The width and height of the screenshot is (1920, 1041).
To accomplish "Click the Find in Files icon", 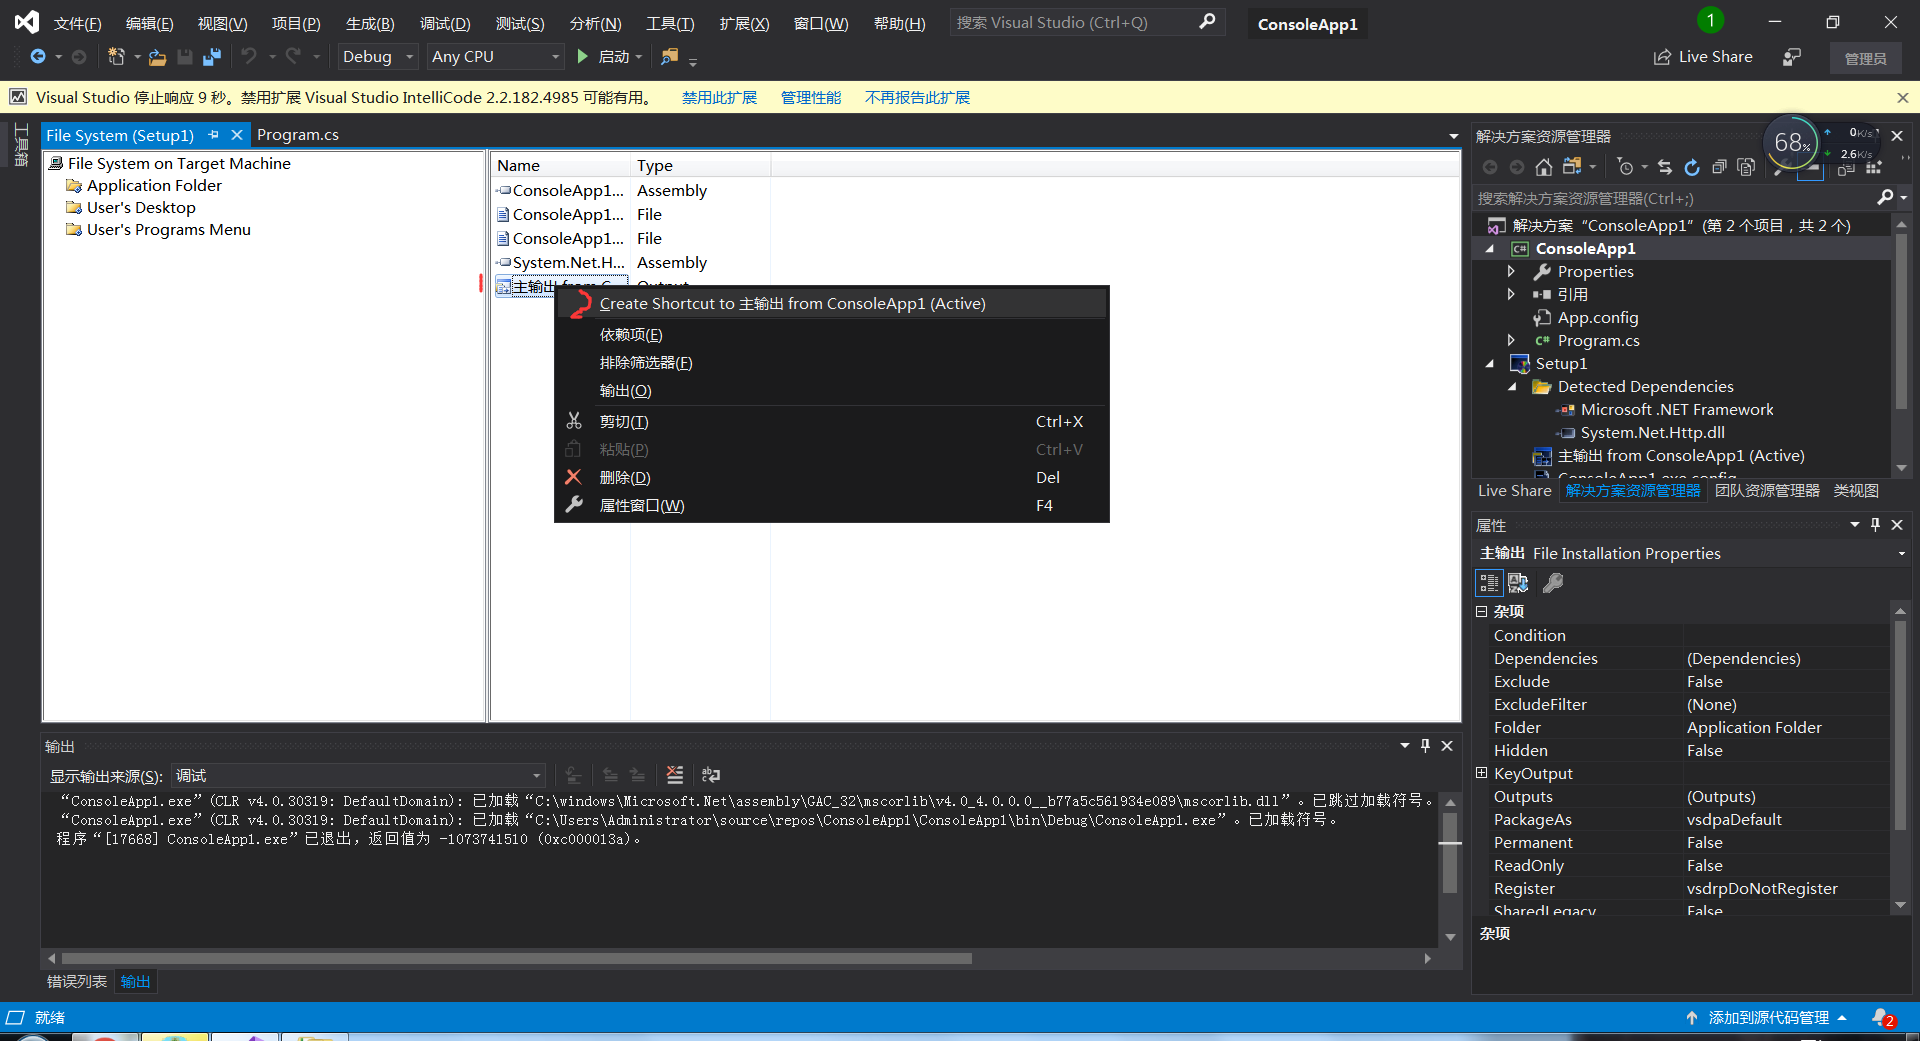I will tap(669, 57).
